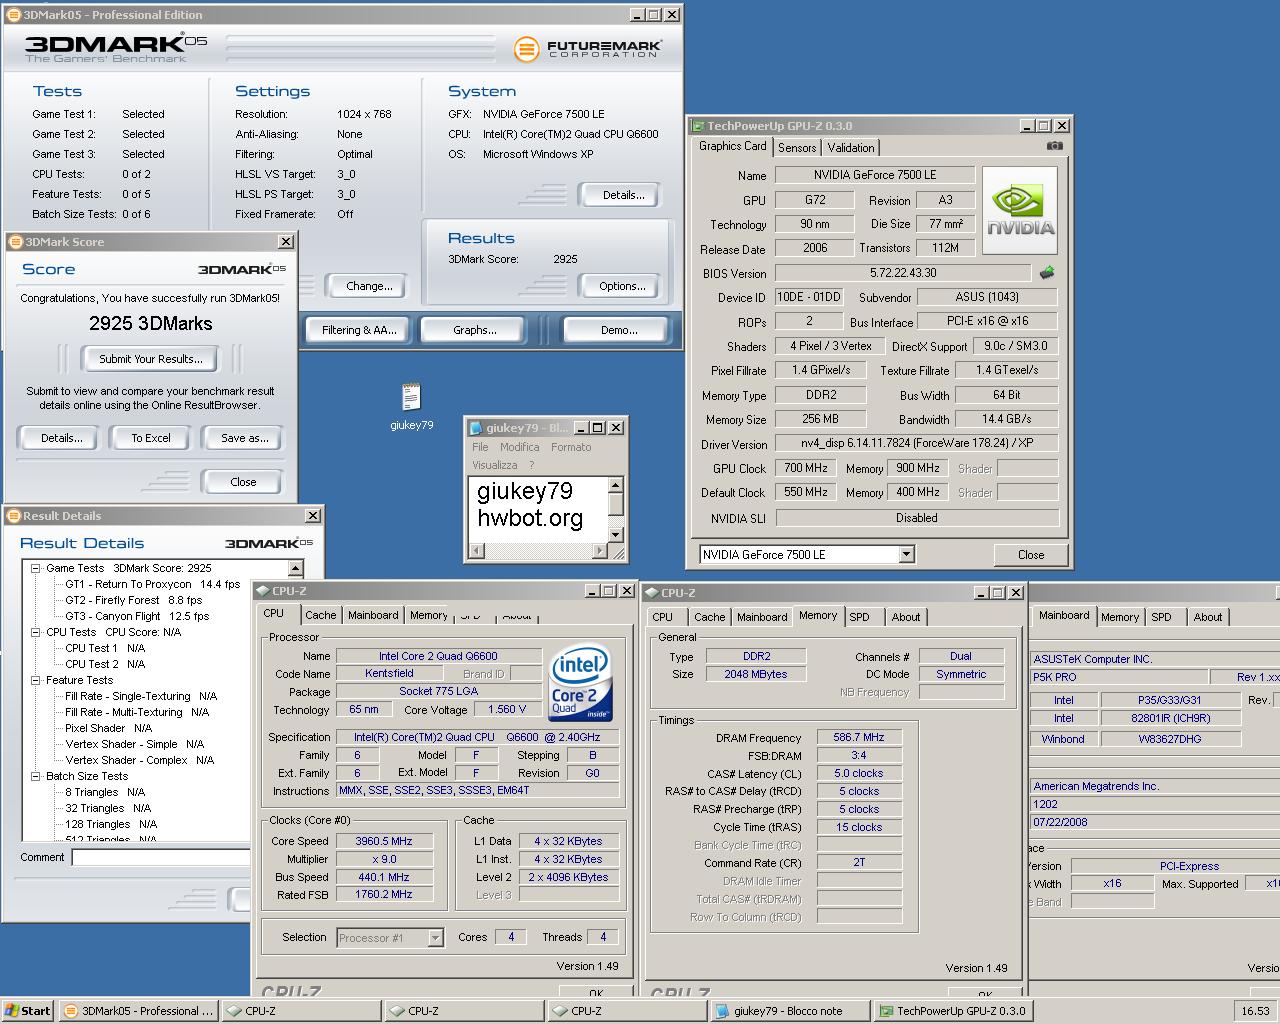Click the giukey79 text file desktop icon
Image resolution: width=1280 pixels, height=1024 pixels.
pyautogui.click(x=411, y=407)
